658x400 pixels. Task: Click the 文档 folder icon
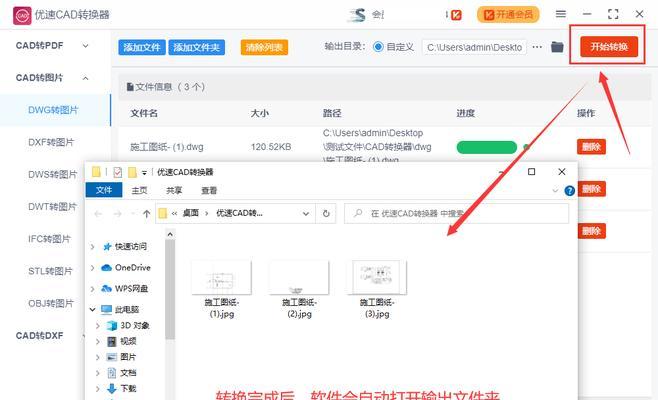[112, 373]
